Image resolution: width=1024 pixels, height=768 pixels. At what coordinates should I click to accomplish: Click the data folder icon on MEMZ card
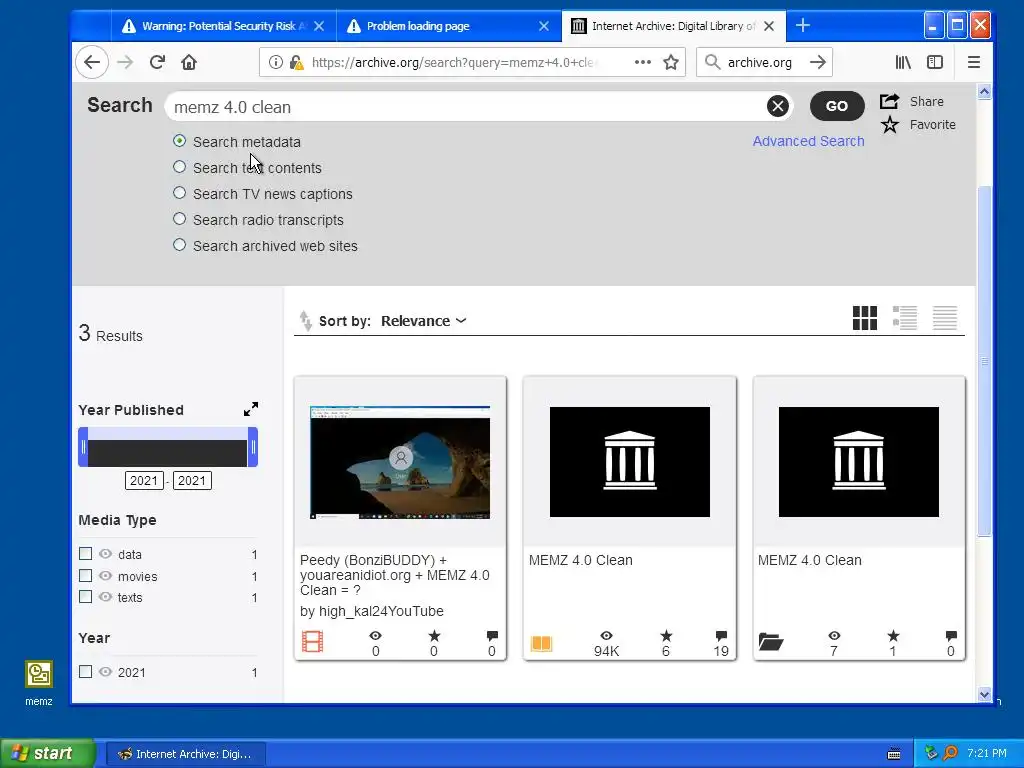771,642
